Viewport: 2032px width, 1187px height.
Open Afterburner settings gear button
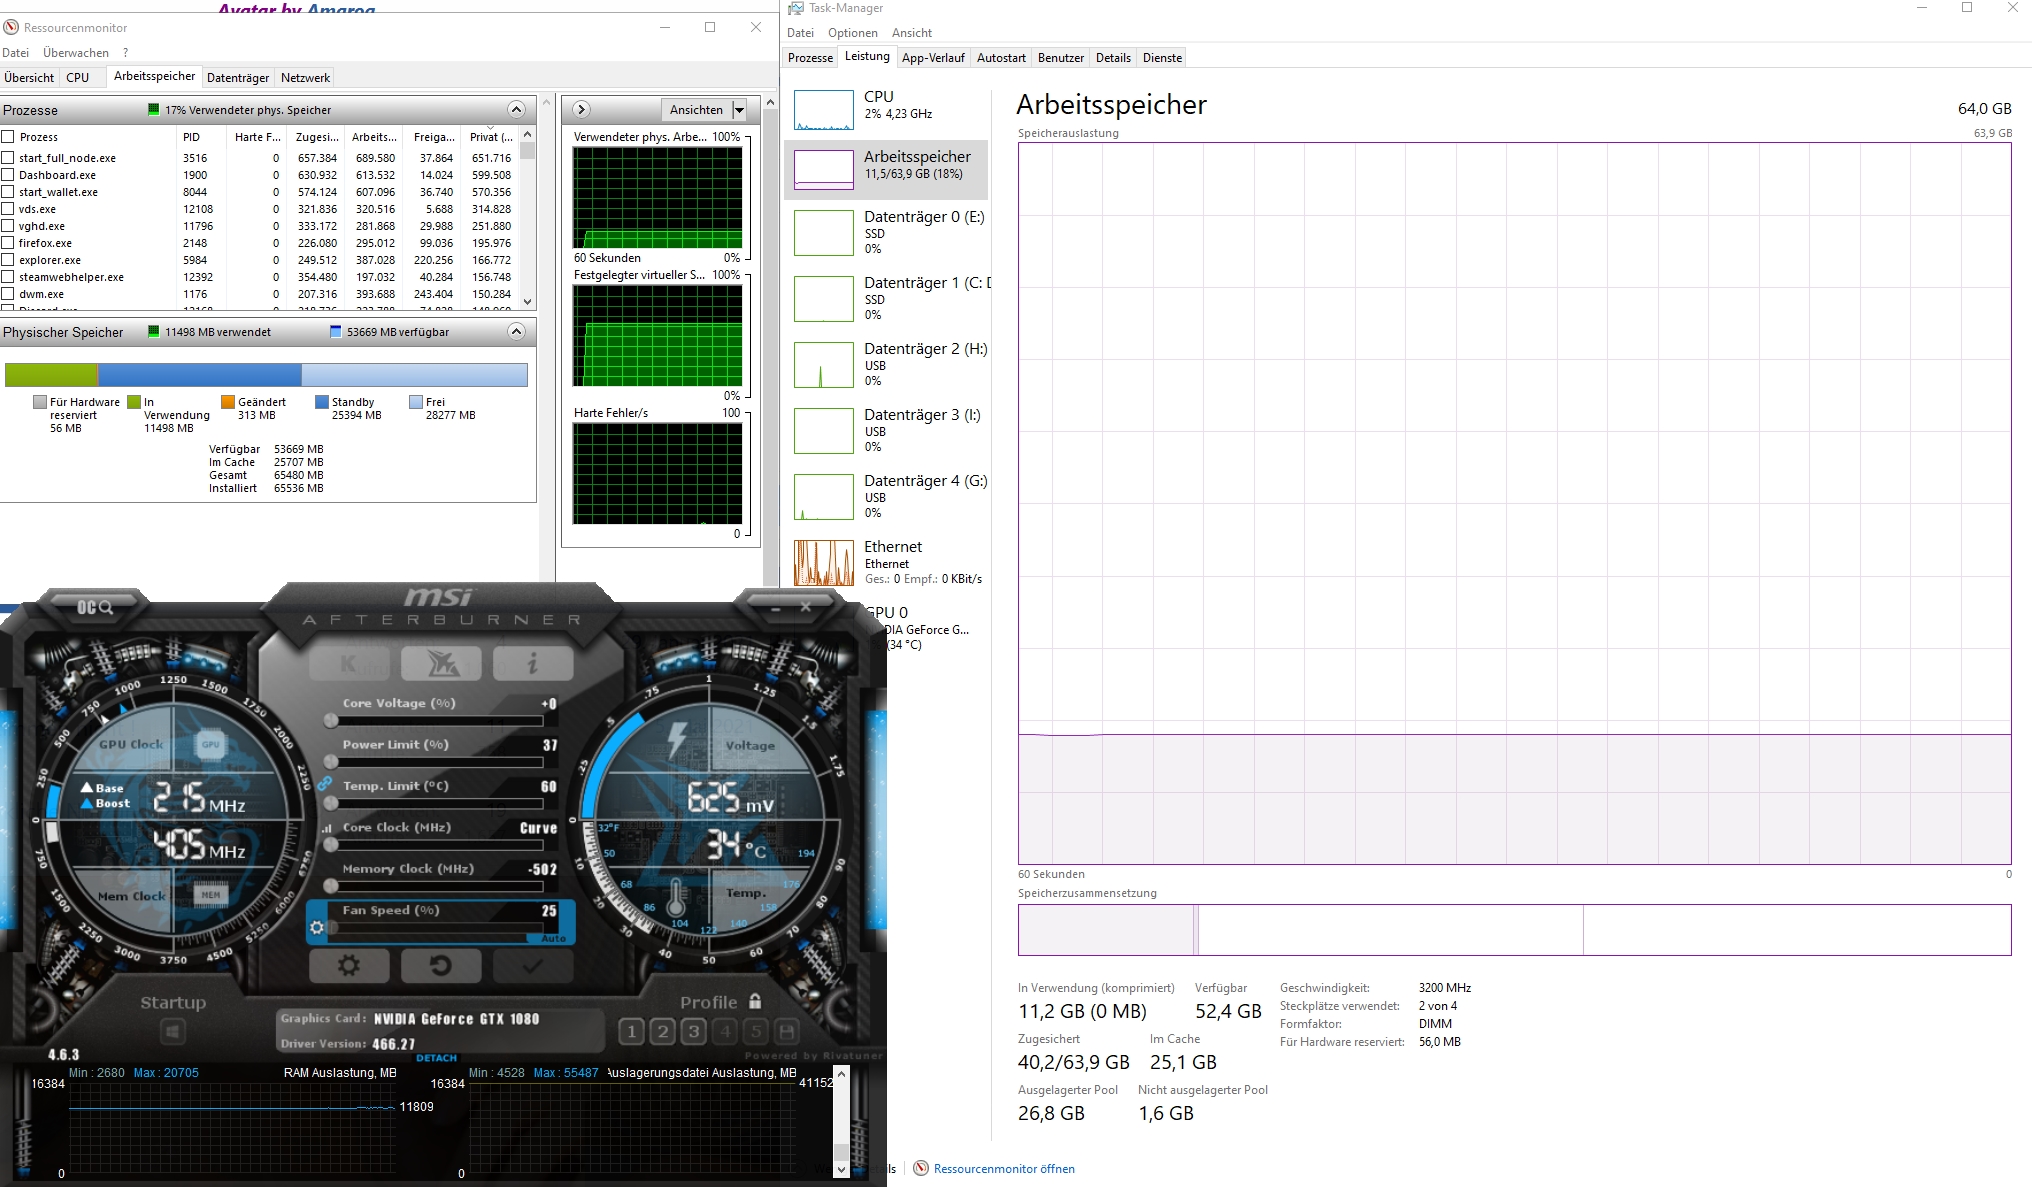click(348, 966)
